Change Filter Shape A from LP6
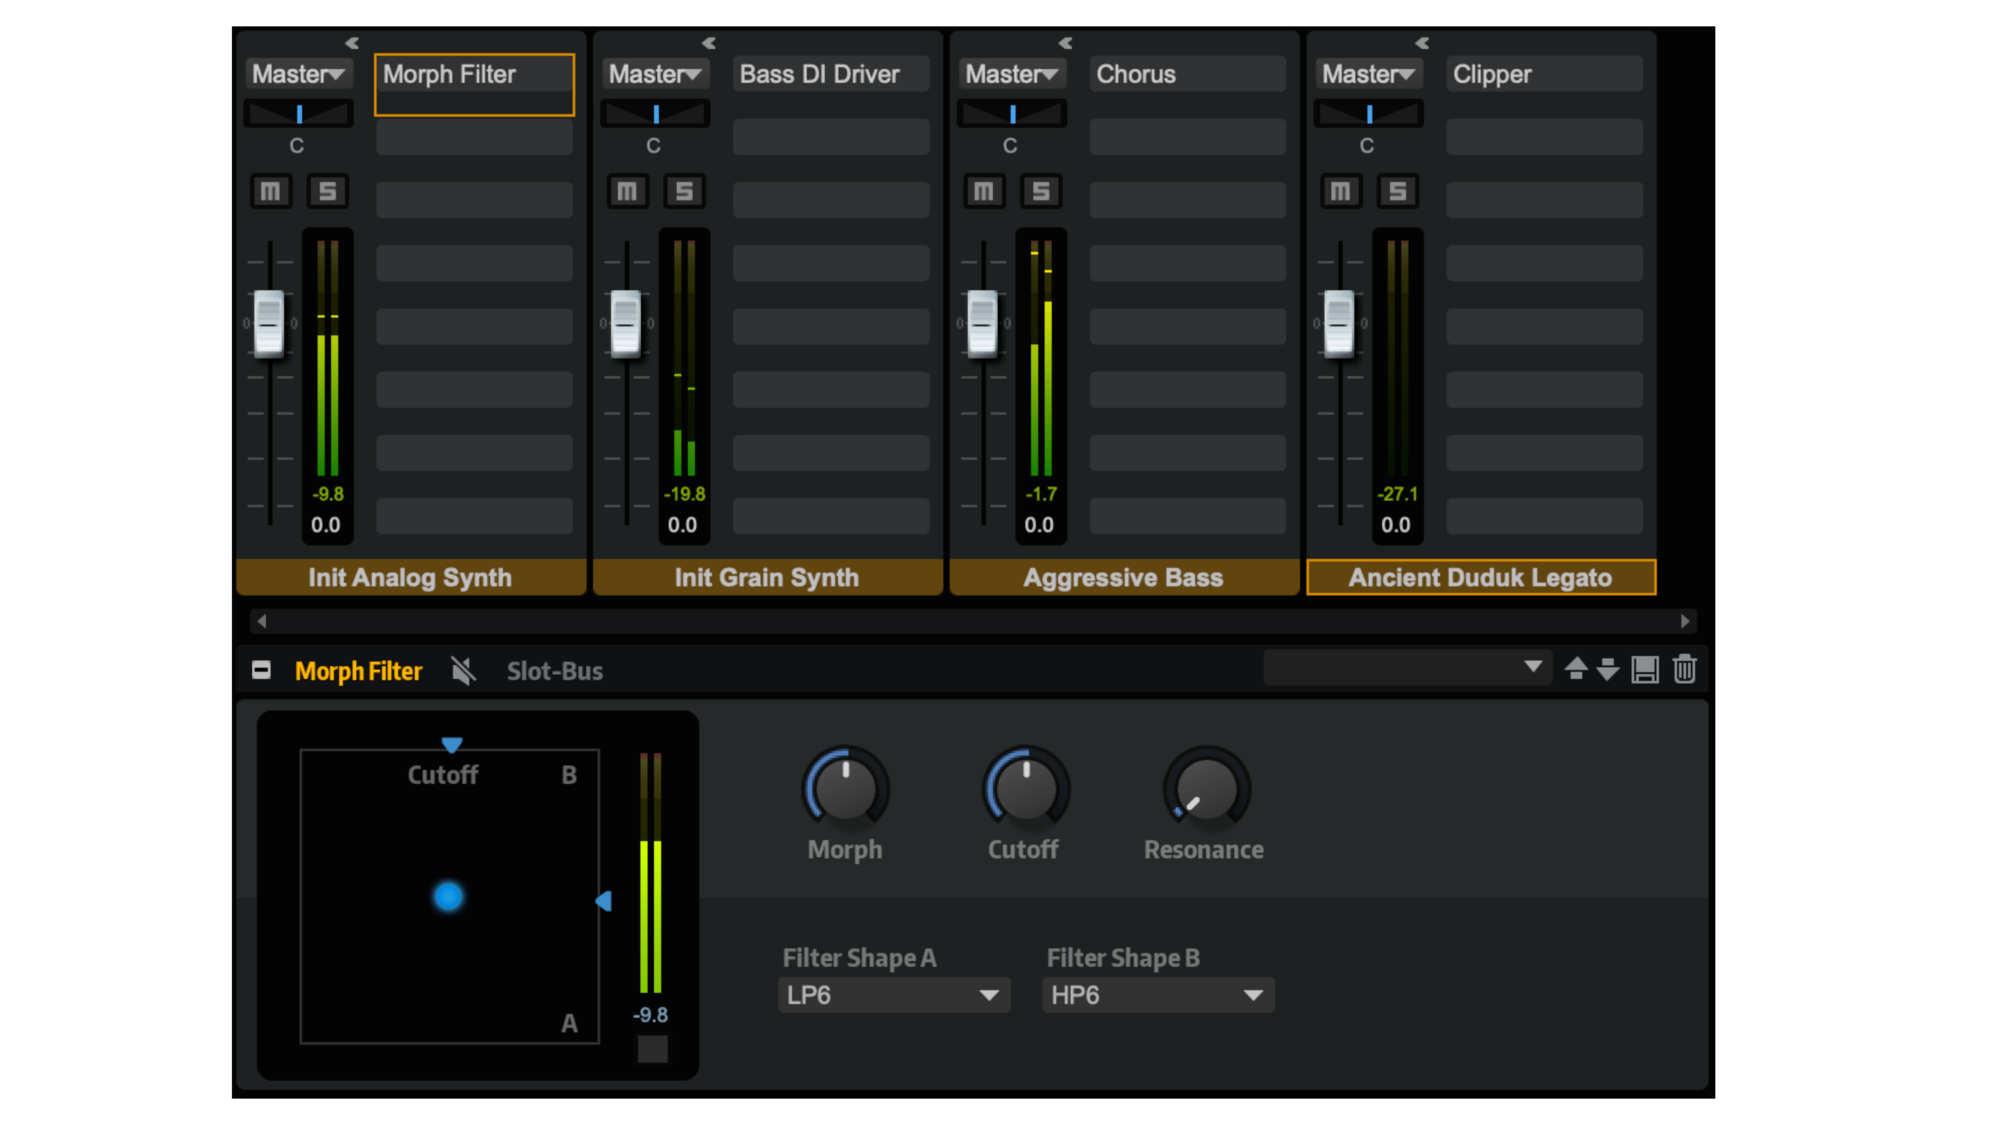This screenshot has width=2000, height=1125. [893, 995]
